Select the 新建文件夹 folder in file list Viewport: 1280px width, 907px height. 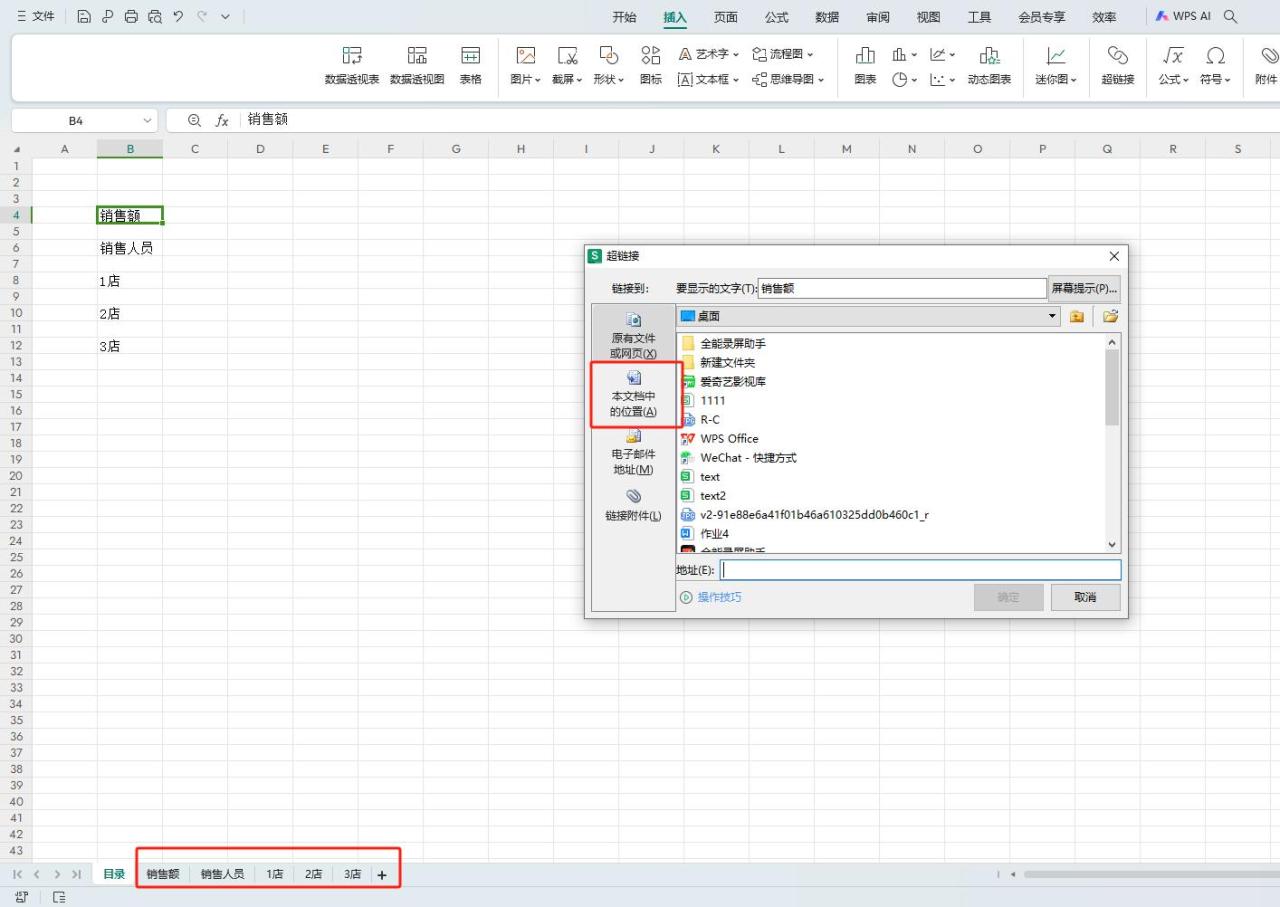tap(727, 362)
